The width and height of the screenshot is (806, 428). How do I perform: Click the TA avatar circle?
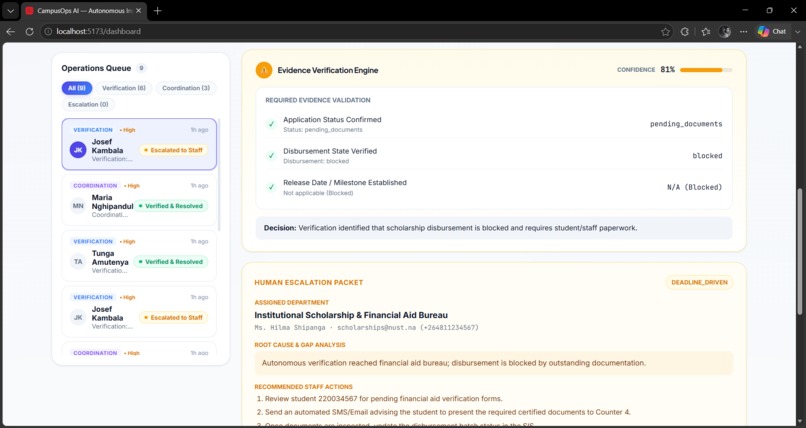[78, 262]
